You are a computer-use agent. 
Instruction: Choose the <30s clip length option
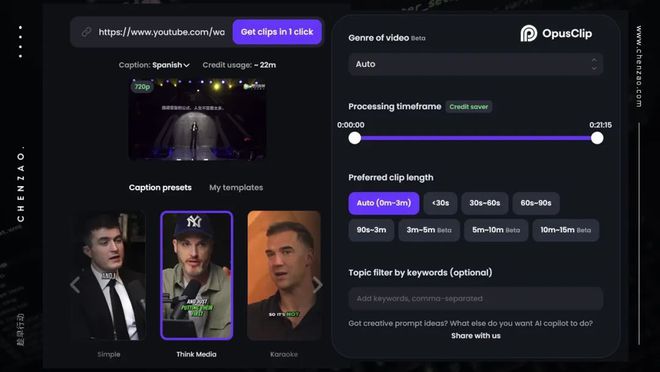440,203
